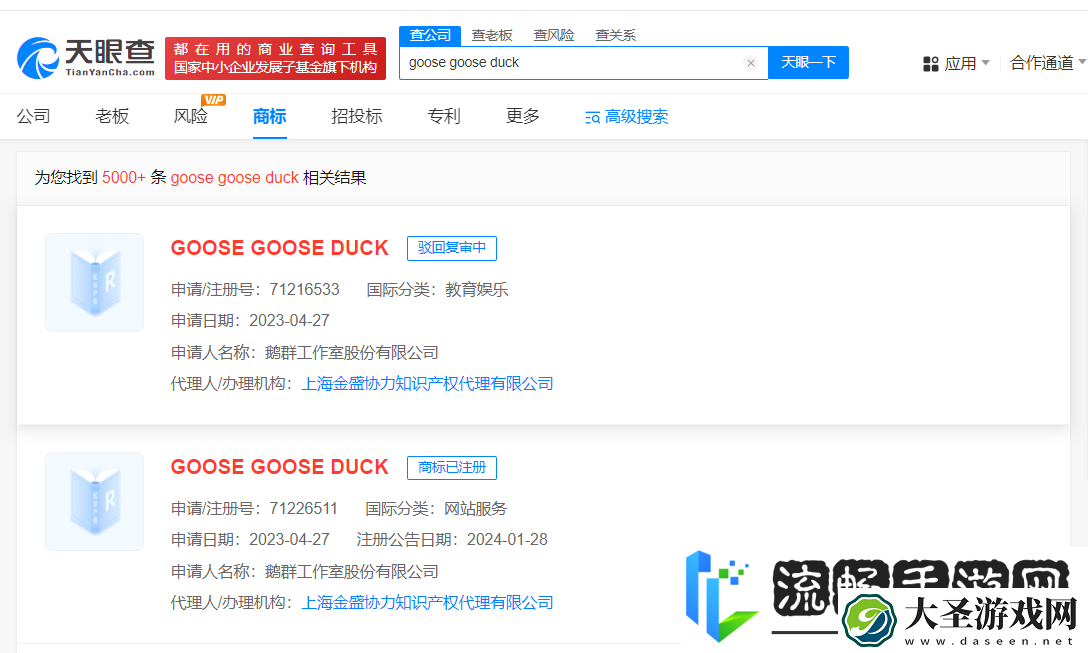
Task: Click the 驳回复审中 status tag
Action: 452,248
